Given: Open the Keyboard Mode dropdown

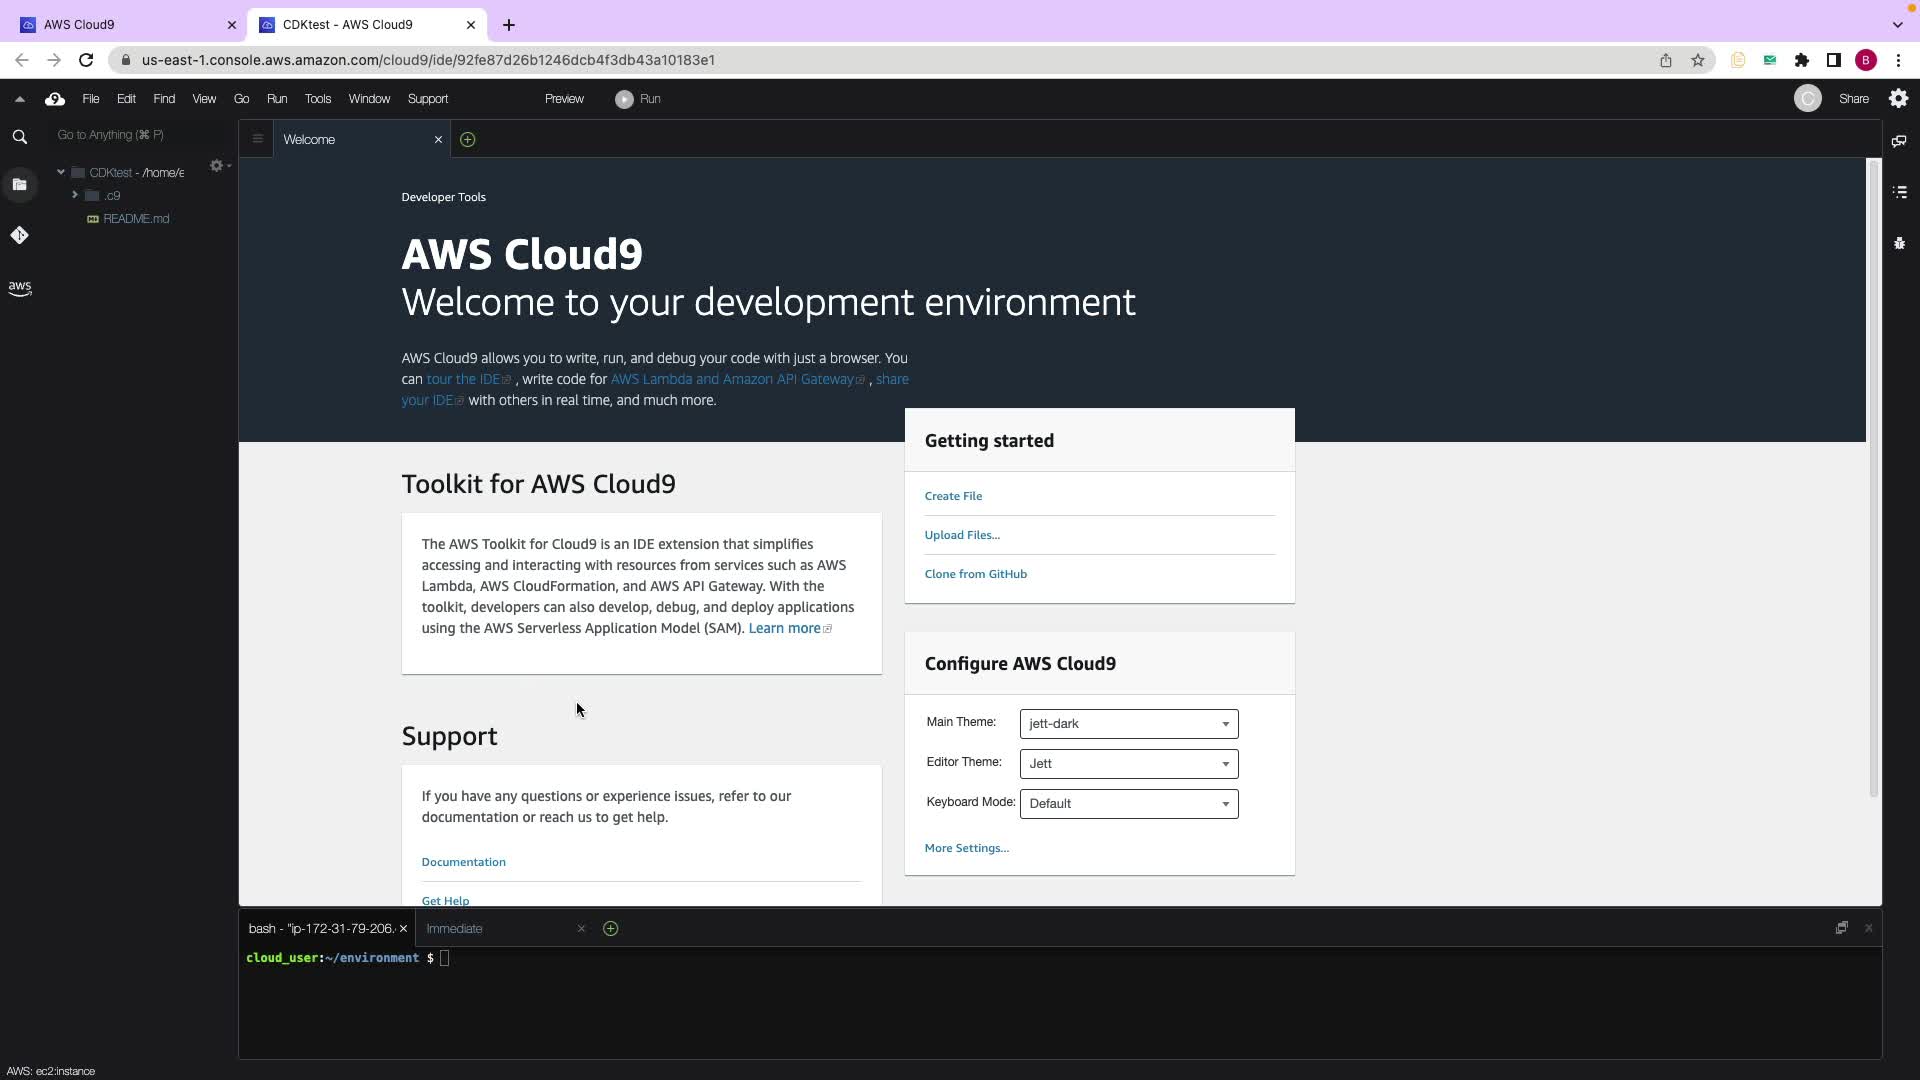Looking at the screenshot, I should pyautogui.click(x=1128, y=803).
